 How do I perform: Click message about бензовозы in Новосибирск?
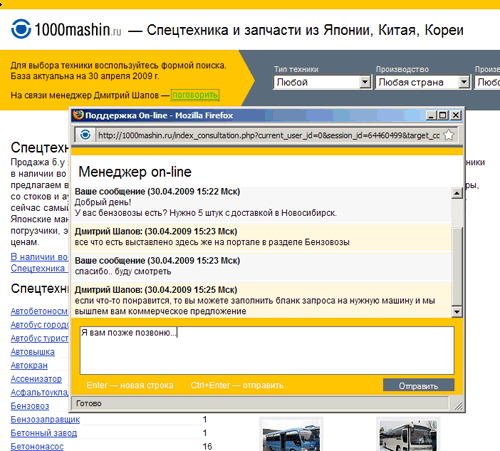(206, 213)
